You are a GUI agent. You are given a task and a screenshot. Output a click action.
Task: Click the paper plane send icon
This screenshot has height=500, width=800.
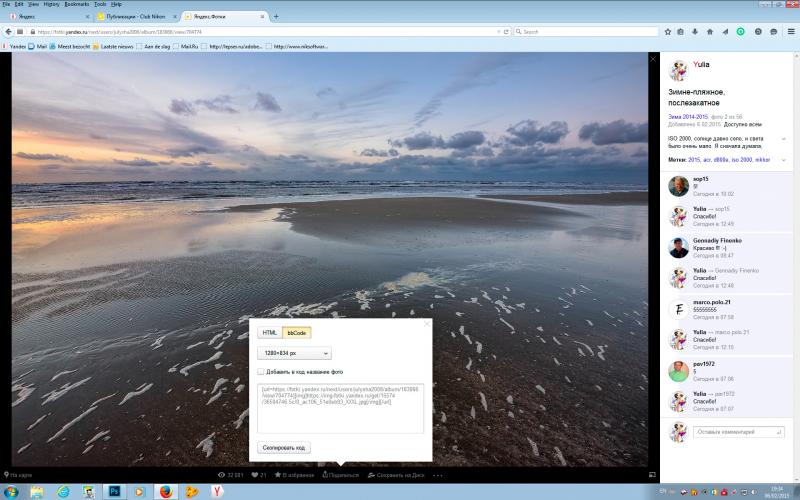pyautogui.click(x=725, y=32)
